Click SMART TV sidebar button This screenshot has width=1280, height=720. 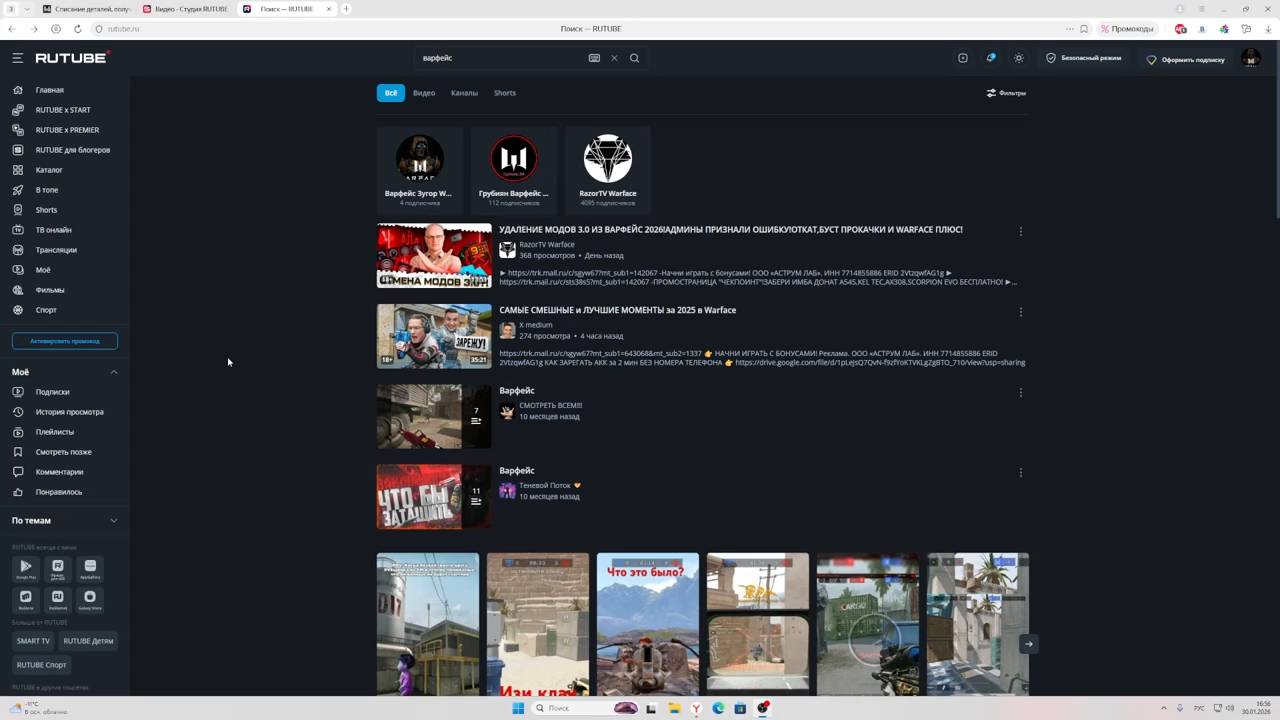[33, 641]
